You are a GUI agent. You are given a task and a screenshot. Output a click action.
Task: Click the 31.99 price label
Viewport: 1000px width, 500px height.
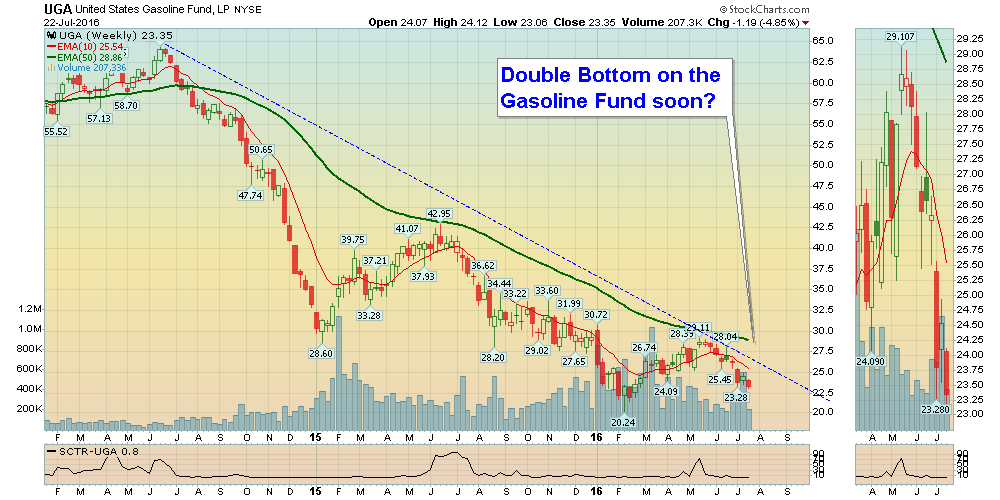point(569,304)
